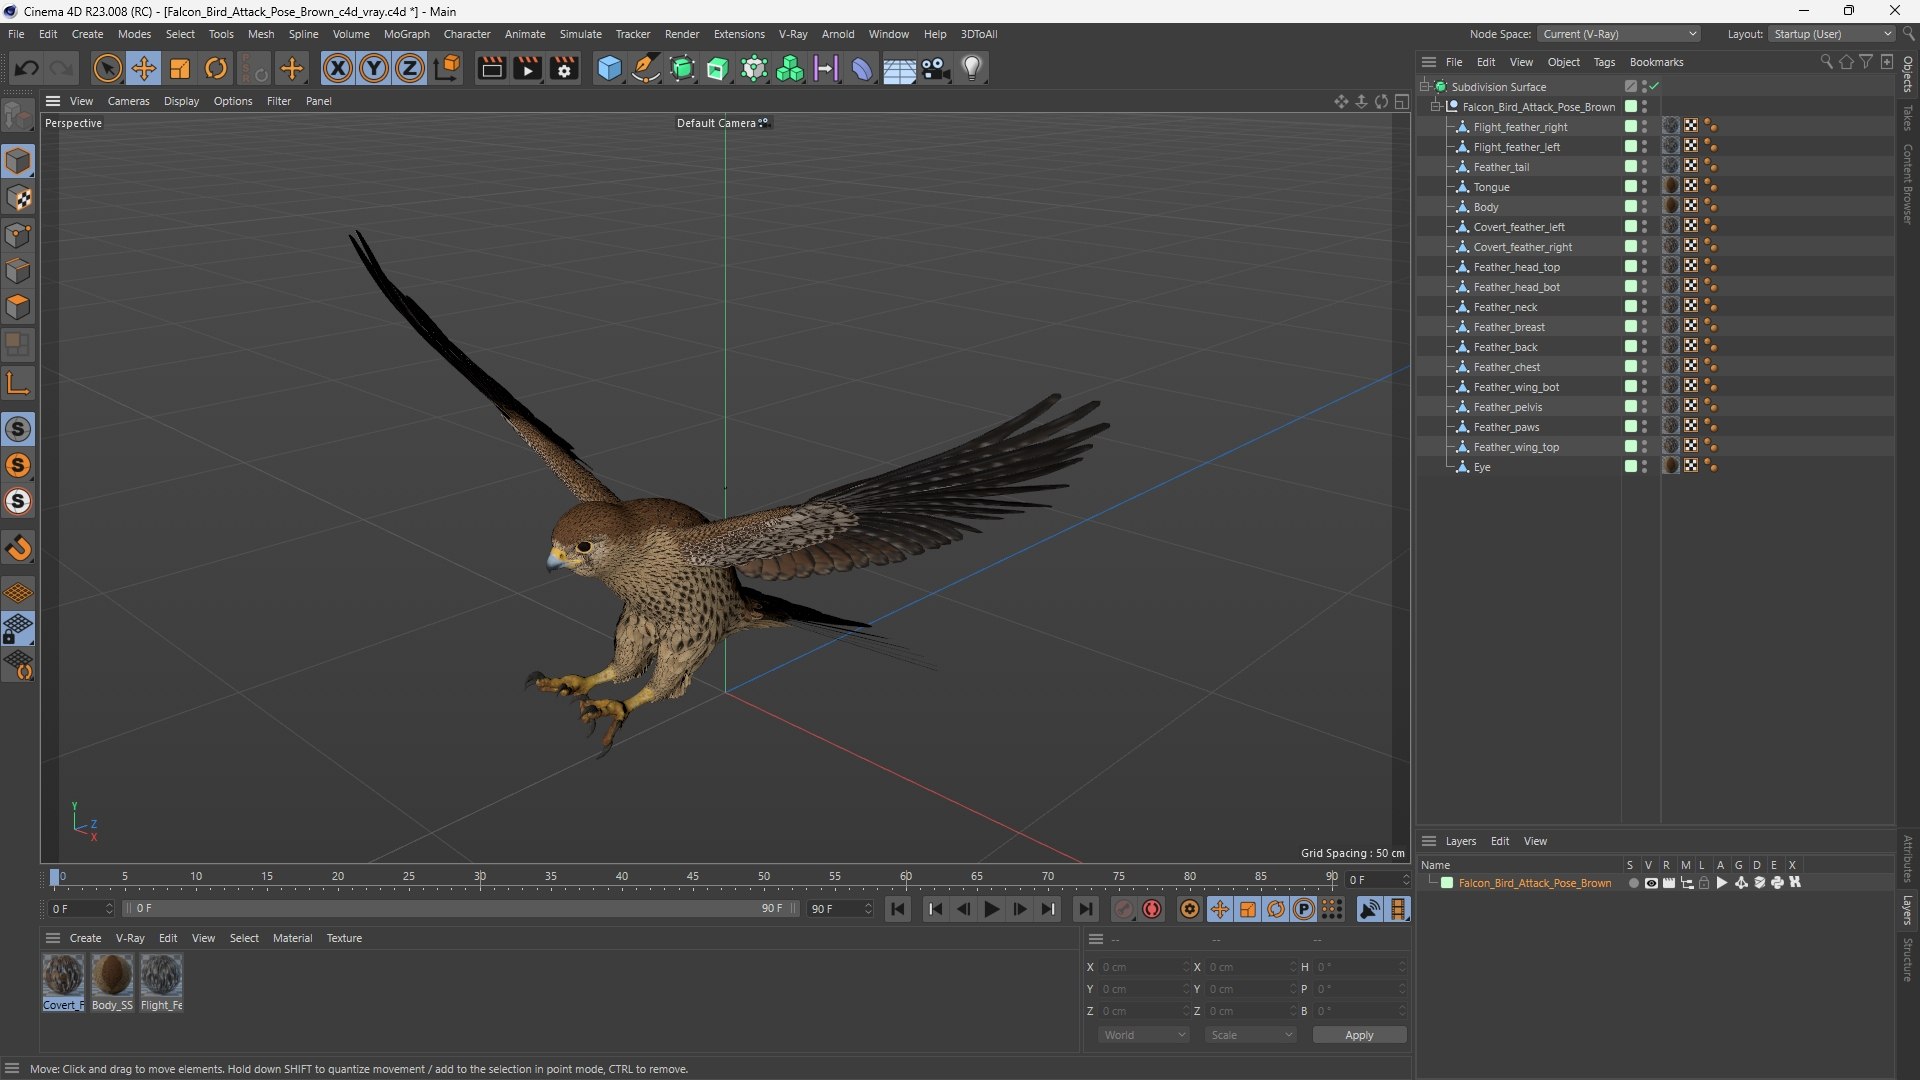This screenshot has width=1920, height=1080.
Task: Toggle Z axis lock
Action: click(x=410, y=68)
